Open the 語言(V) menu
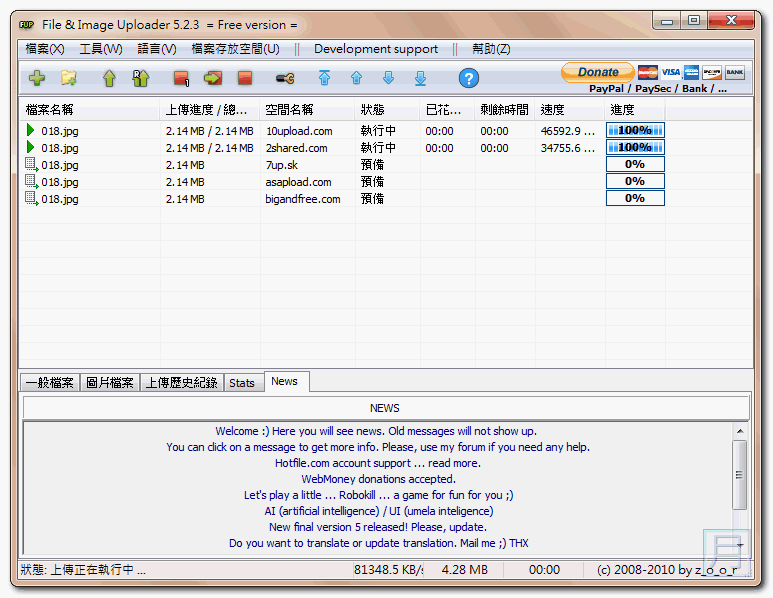 click(x=157, y=49)
